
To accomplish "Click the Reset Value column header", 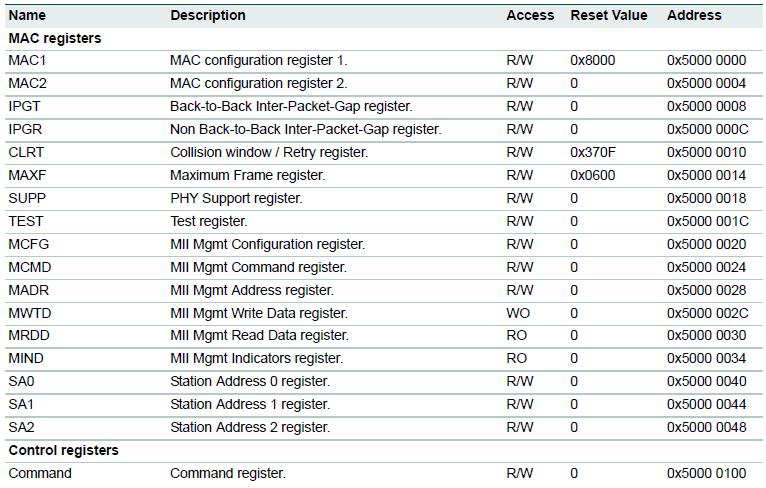I will [x=609, y=15].
